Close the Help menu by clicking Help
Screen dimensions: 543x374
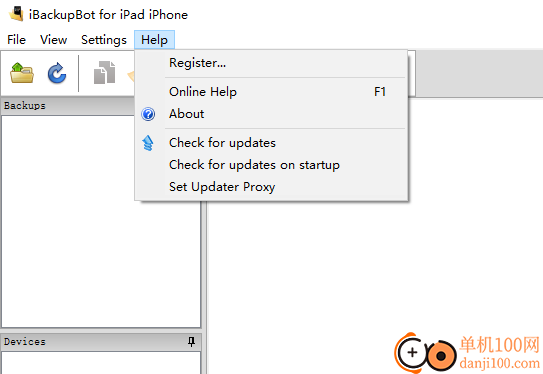[x=154, y=40]
